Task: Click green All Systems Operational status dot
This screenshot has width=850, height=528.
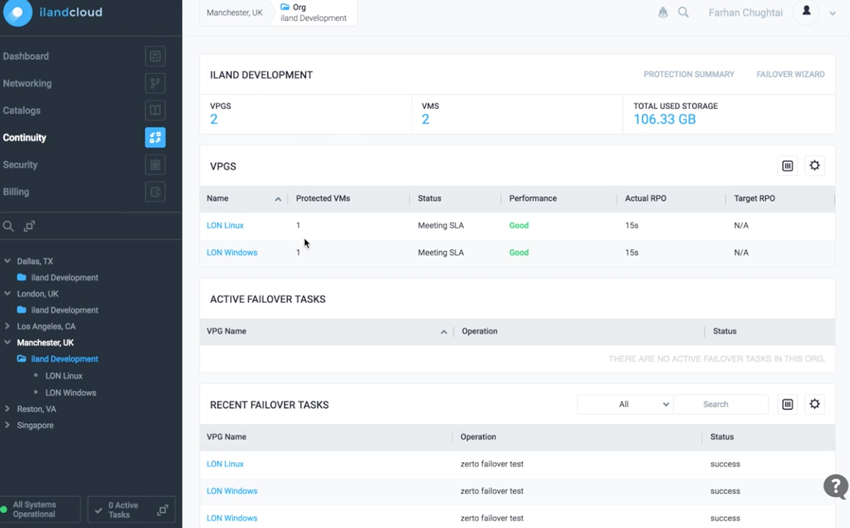Action: click(4, 510)
